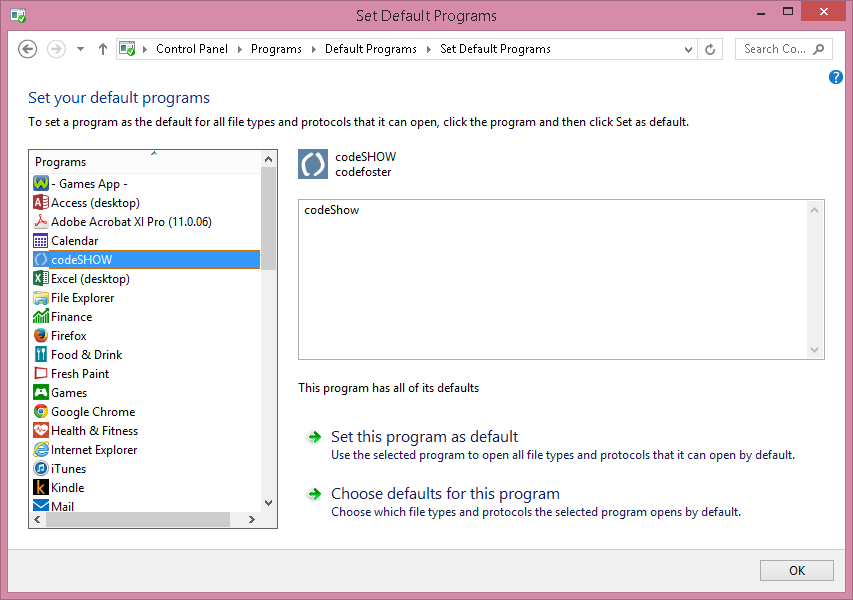This screenshot has width=853, height=600.
Task: Select Calendar in the programs list
Action: [75, 240]
